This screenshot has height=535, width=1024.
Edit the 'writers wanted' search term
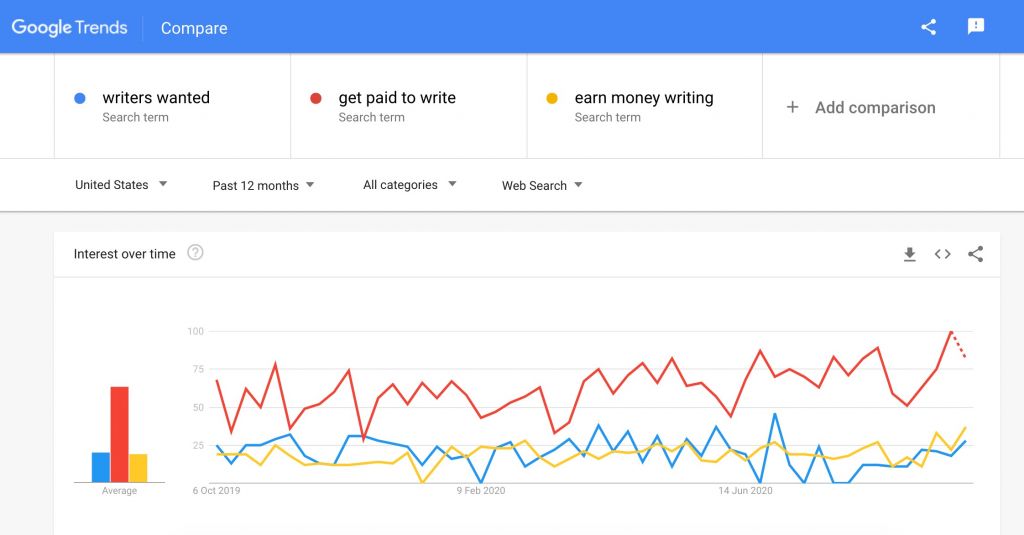point(156,98)
